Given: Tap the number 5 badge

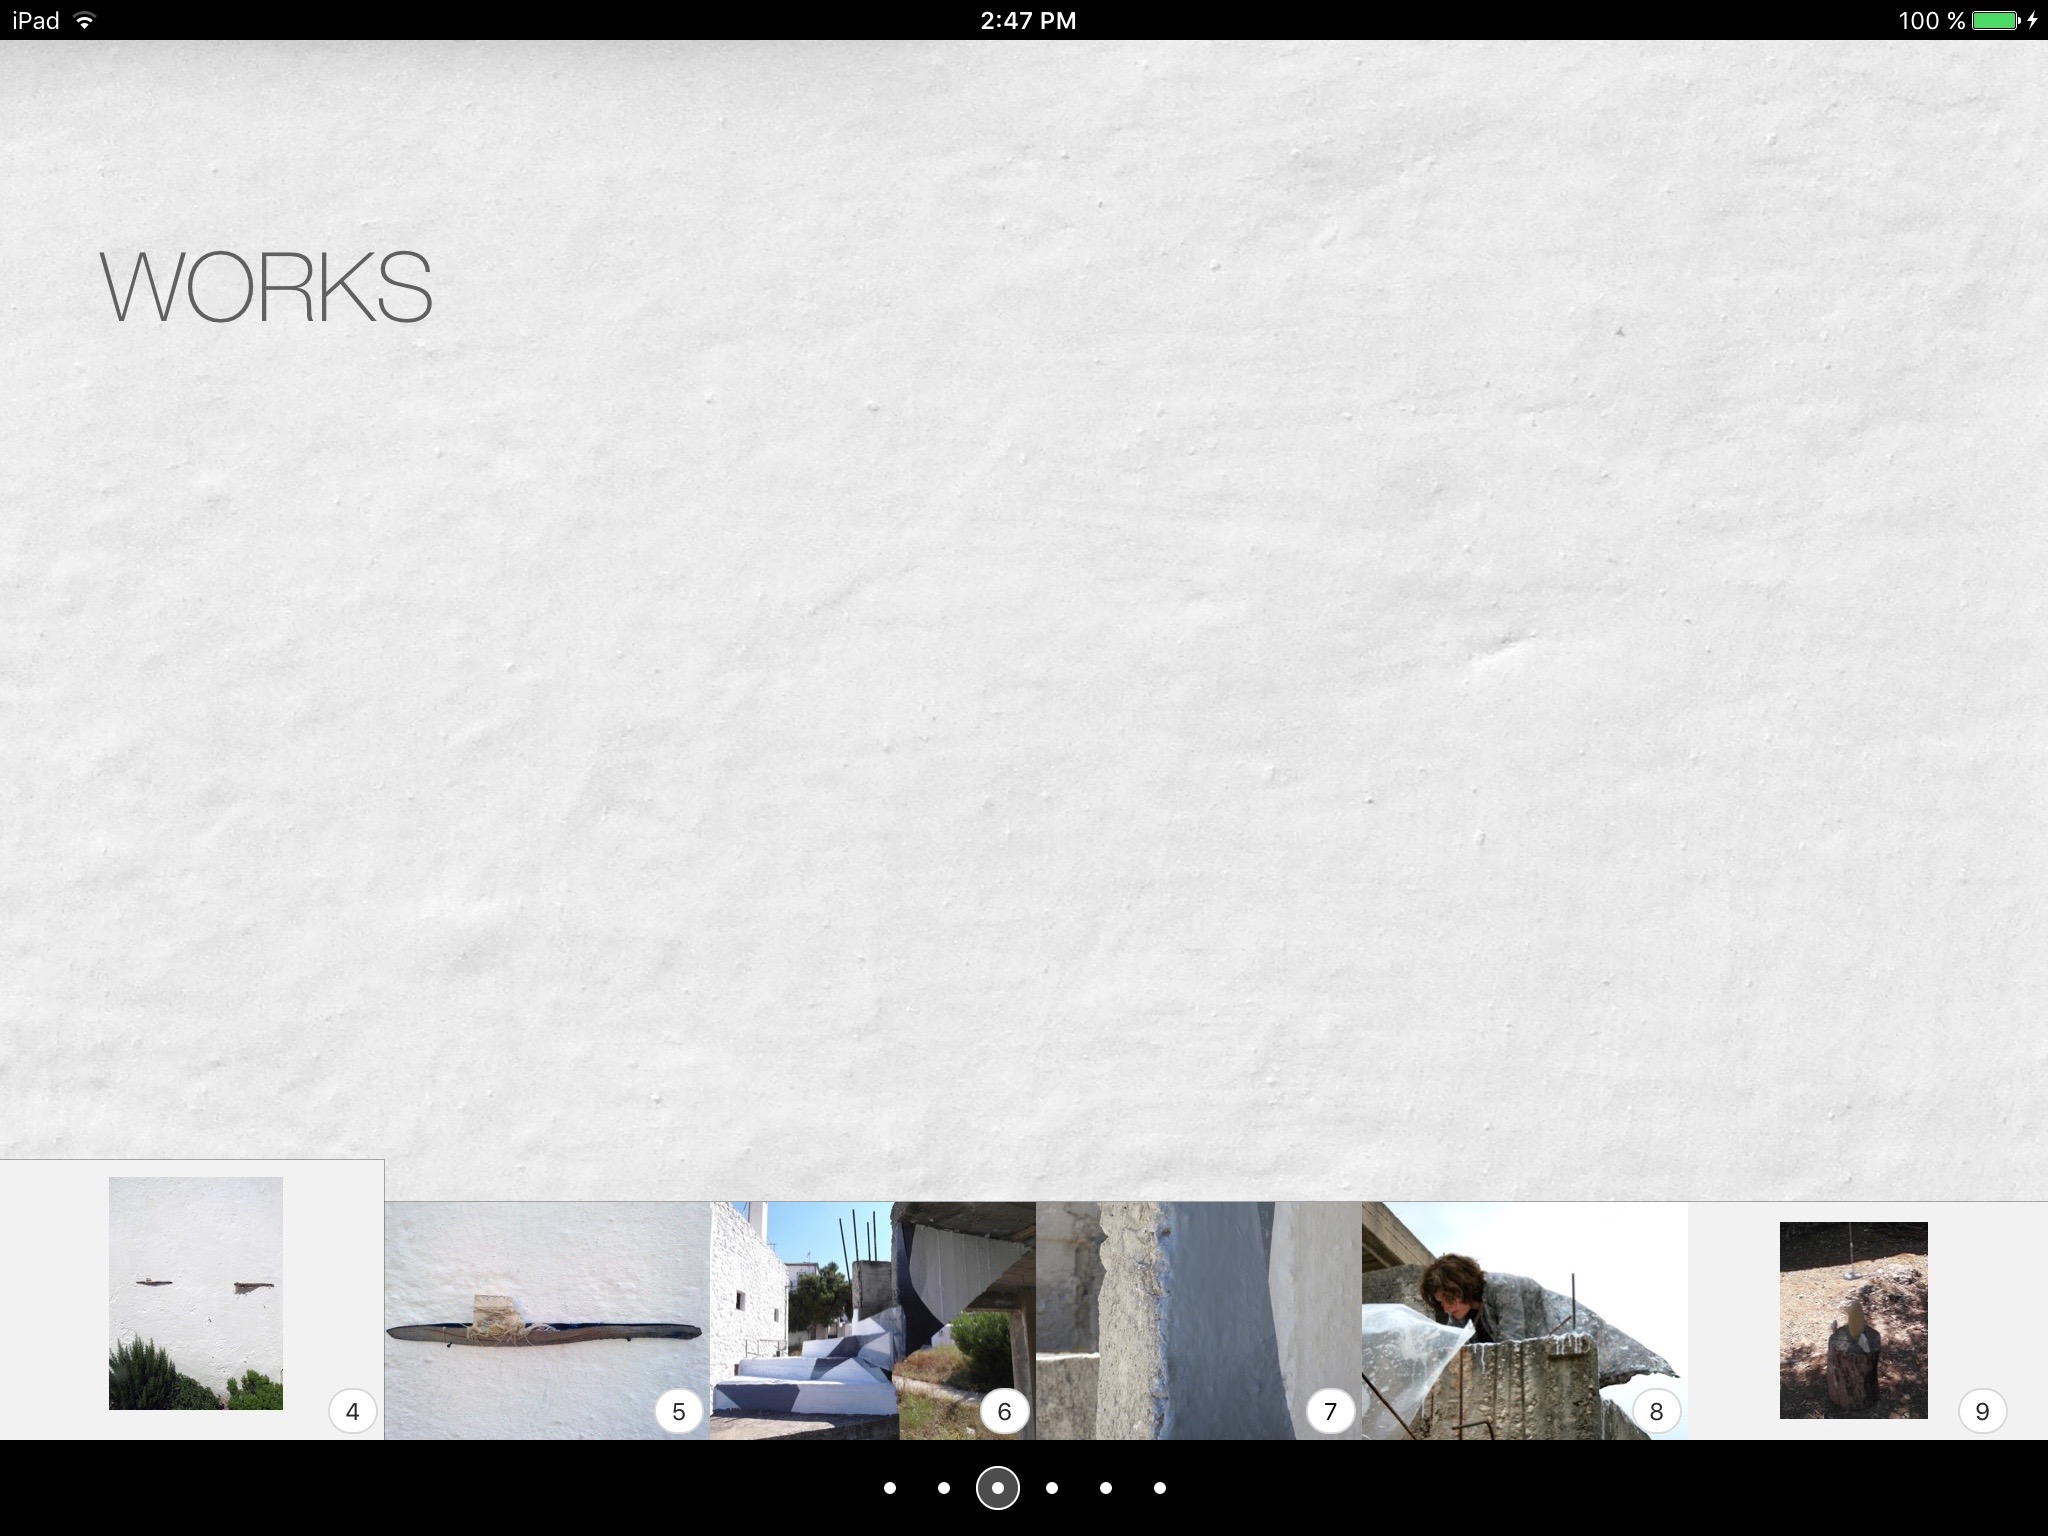Looking at the screenshot, I should pos(678,1412).
